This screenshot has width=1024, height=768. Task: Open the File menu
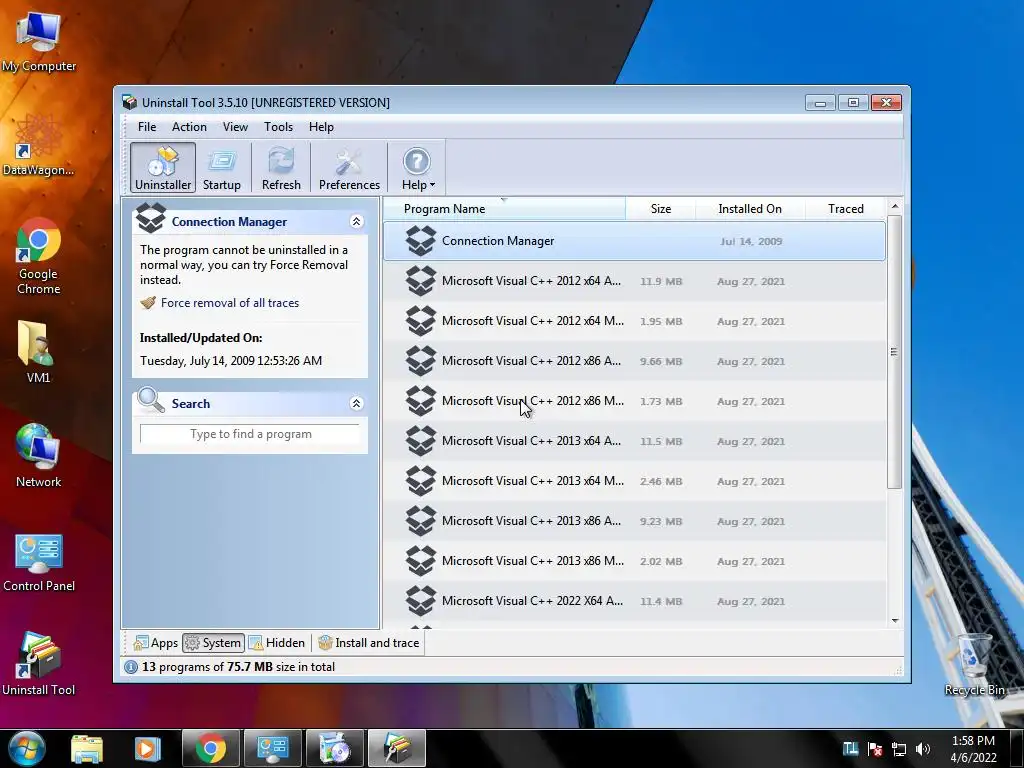(147, 127)
